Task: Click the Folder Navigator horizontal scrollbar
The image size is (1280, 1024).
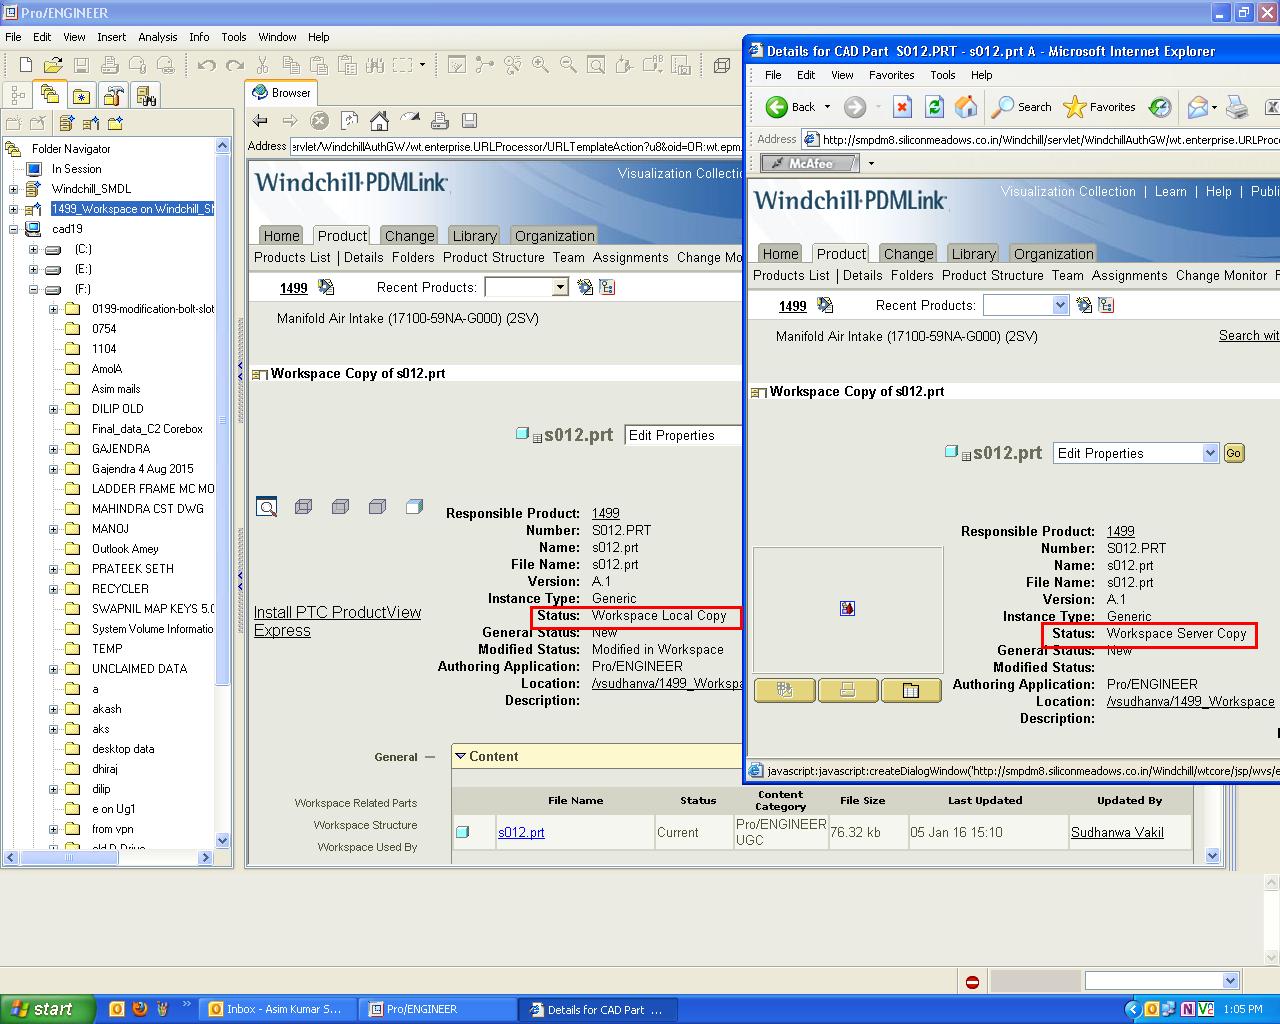Action: [x=109, y=857]
